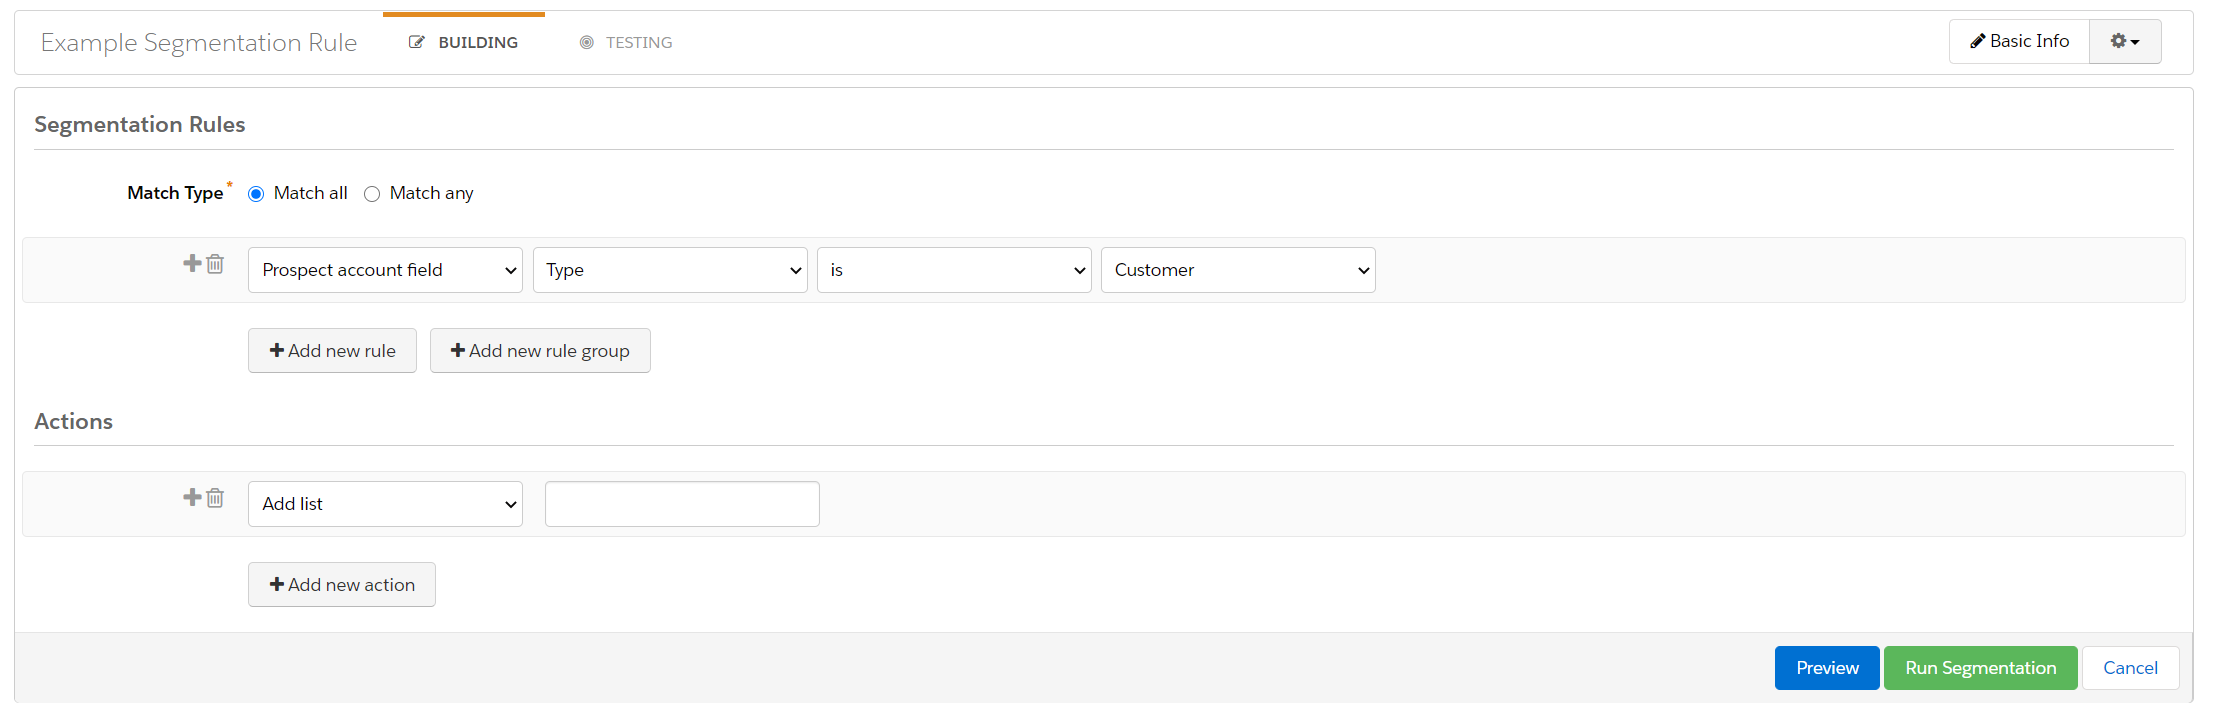Click the plus icon beside the Prospect account rule
Screen dimensions: 2213x720
(x=192, y=263)
